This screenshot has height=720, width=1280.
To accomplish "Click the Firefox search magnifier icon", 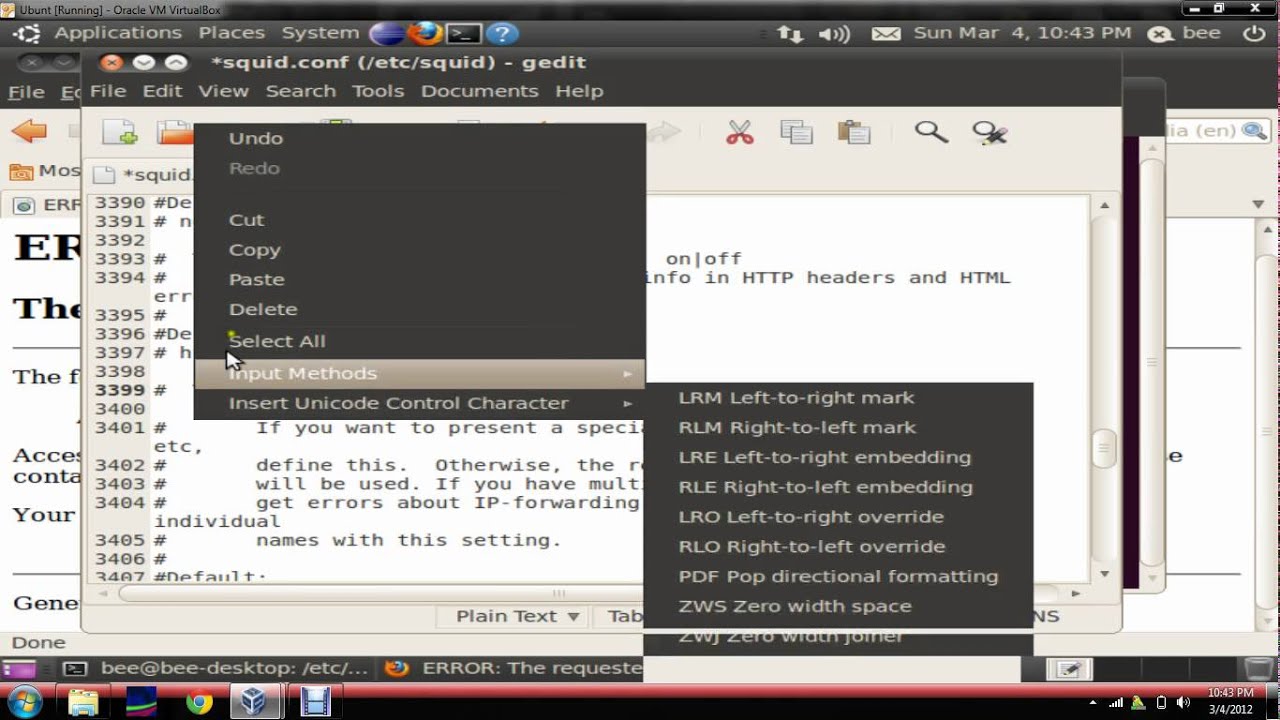I will pos(1254,131).
